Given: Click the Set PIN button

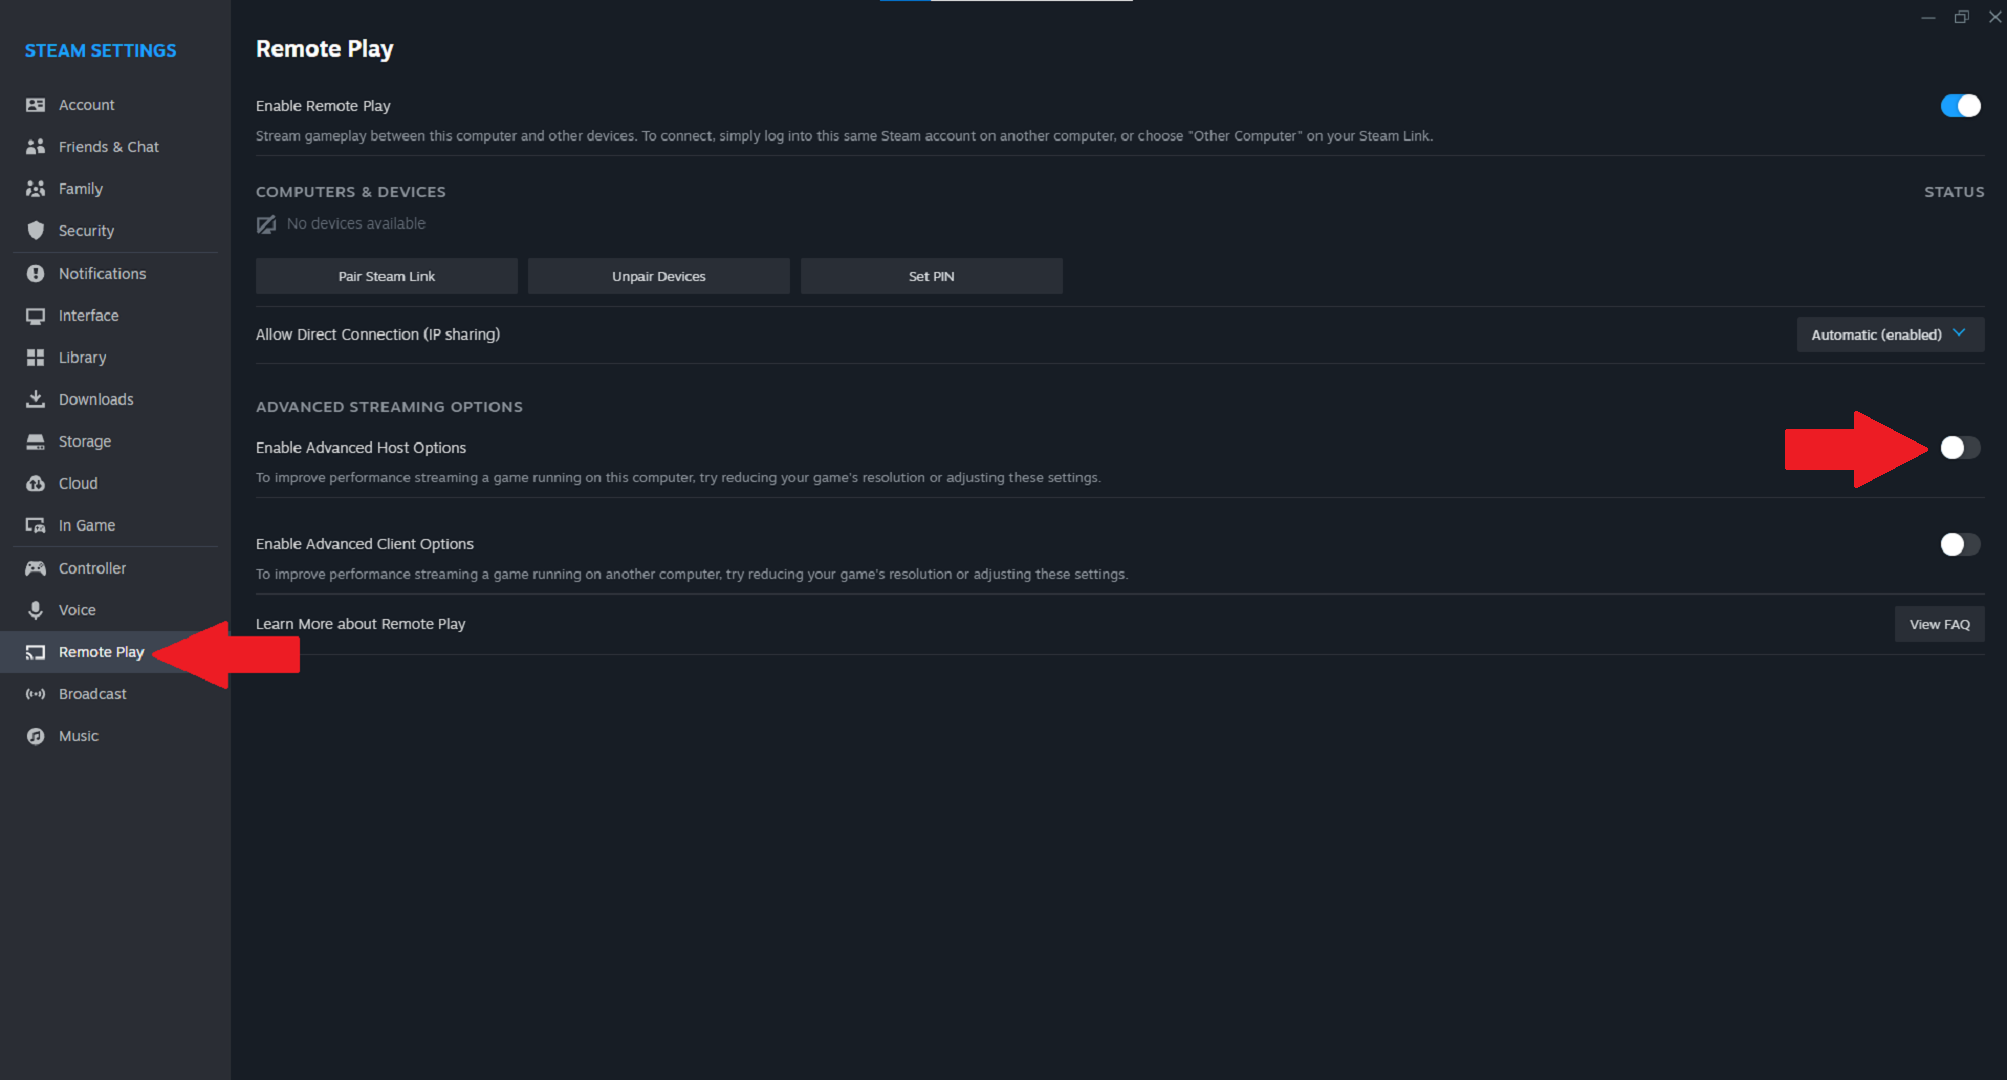Looking at the screenshot, I should pos(931,276).
